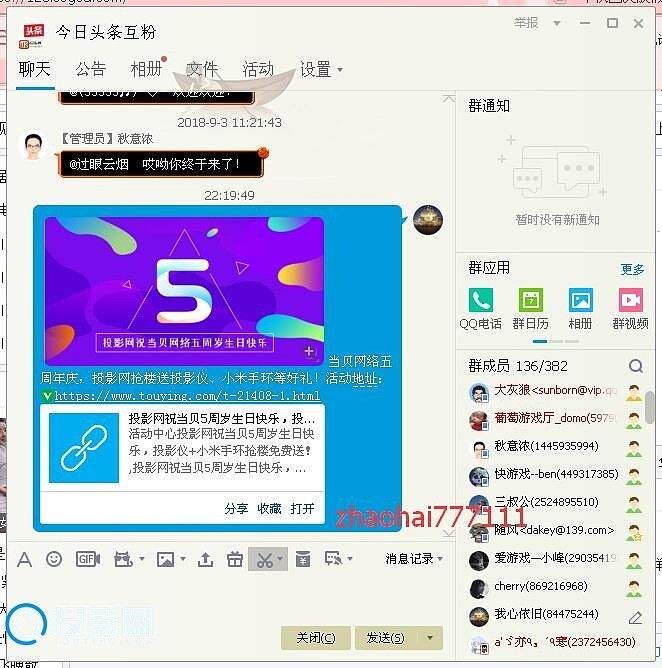Click the role icon beside 大灰狼 member
The height and width of the screenshot is (668, 662).
point(634,392)
